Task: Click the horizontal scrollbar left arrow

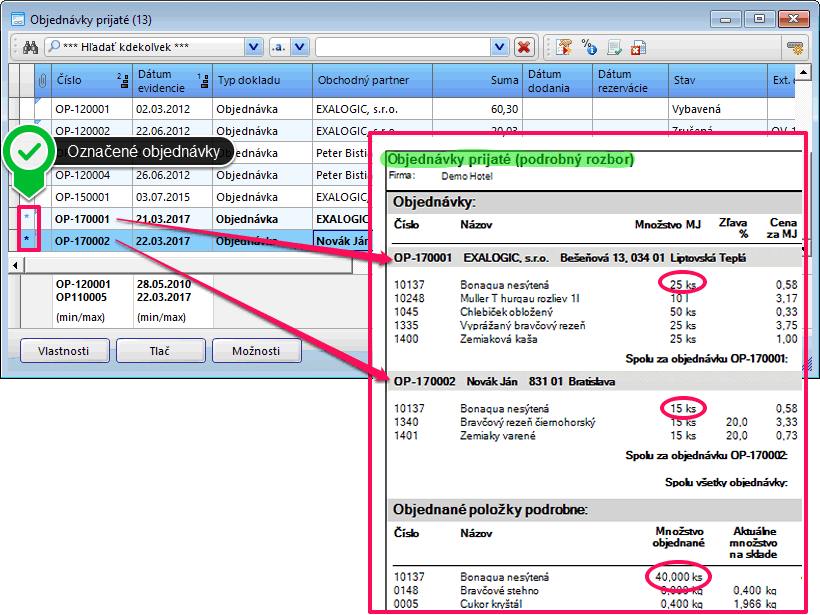Action: pos(16,264)
